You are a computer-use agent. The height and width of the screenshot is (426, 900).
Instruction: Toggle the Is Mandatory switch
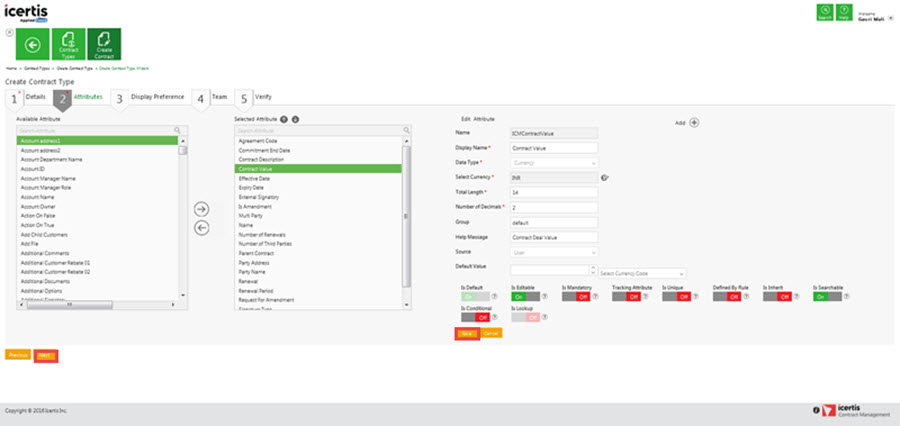tap(576, 296)
